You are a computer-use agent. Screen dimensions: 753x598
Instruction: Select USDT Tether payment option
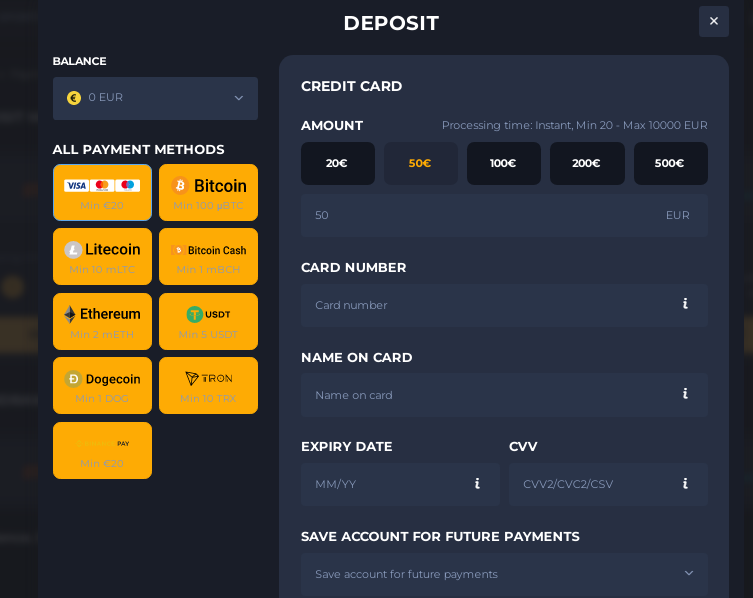click(208, 321)
